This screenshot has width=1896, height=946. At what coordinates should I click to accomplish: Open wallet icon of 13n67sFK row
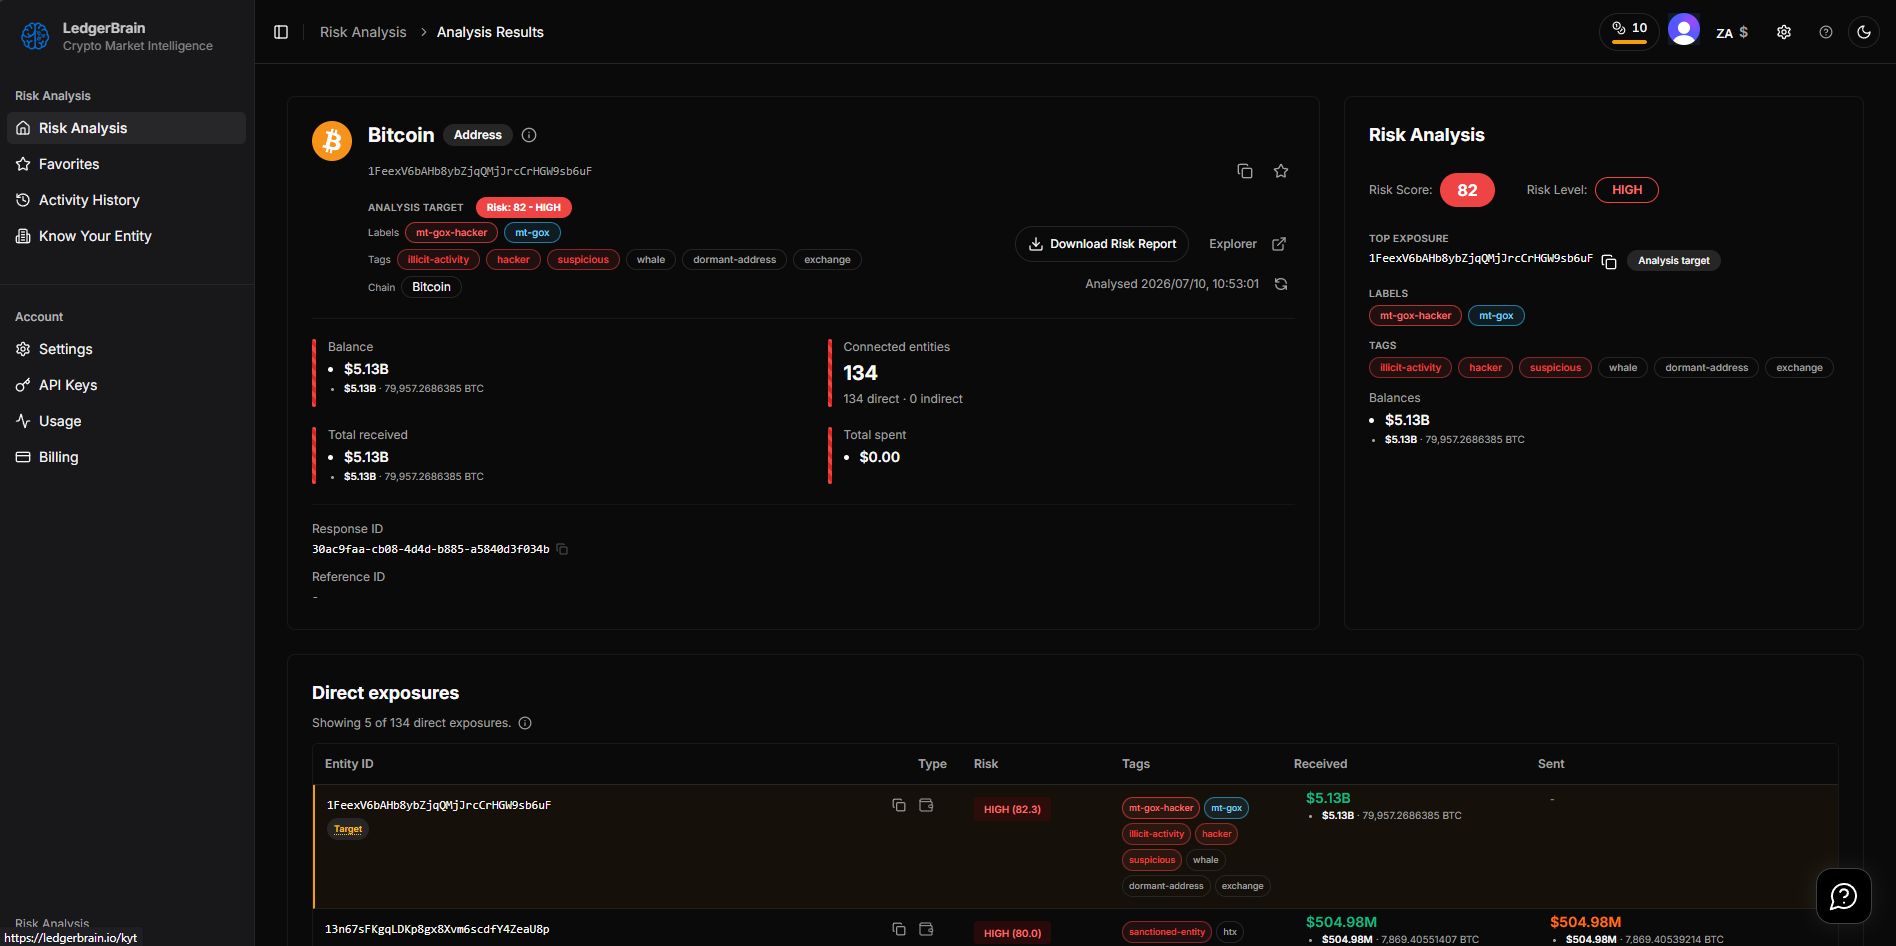926,929
